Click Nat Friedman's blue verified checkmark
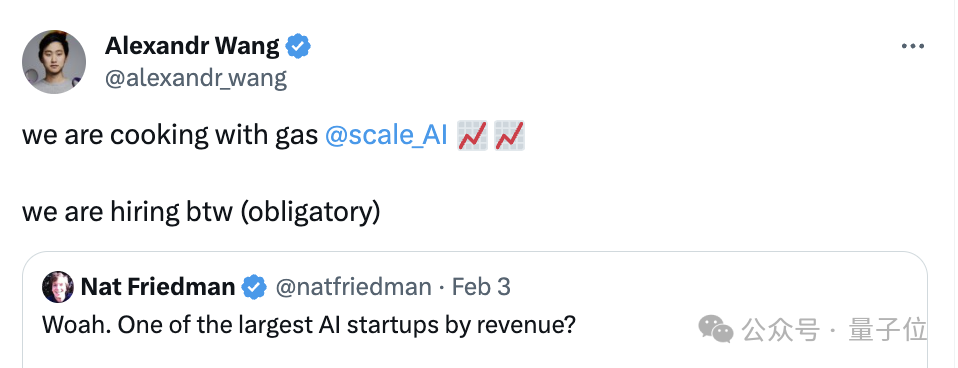The height and width of the screenshot is (368, 958). pyautogui.click(x=254, y=287)
